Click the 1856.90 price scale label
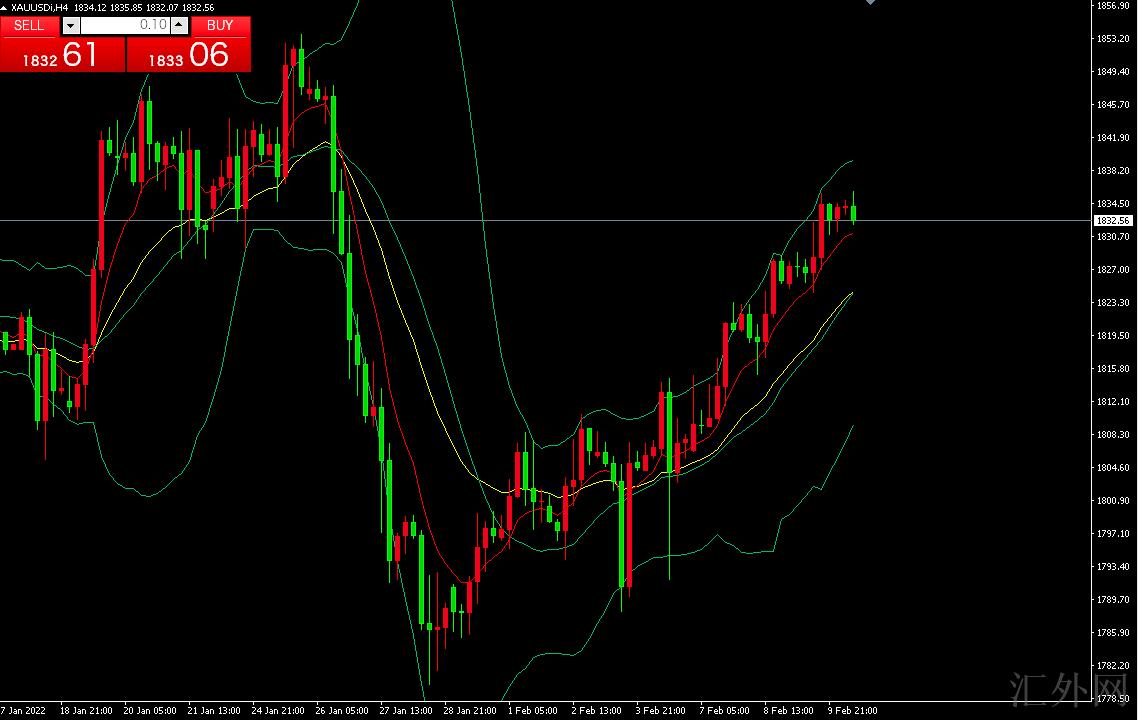 point(1113,6)
